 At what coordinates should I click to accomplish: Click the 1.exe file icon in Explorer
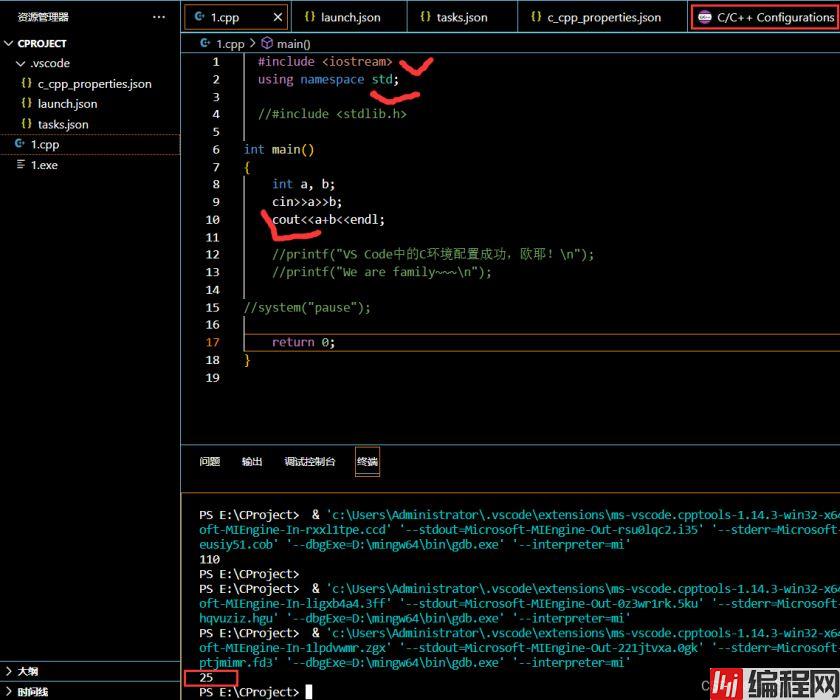point(21,165)
